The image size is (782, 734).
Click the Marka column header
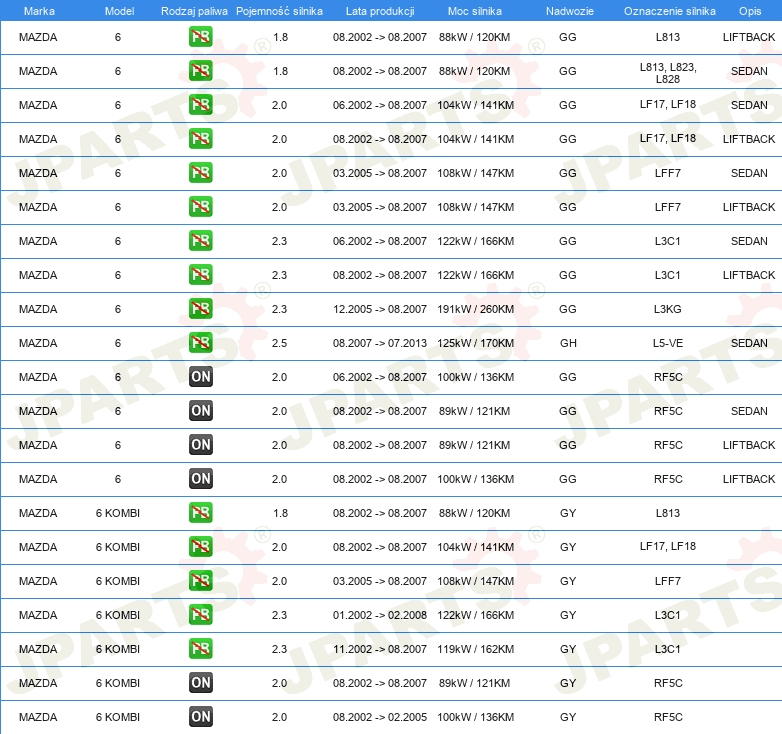(39, 11)
